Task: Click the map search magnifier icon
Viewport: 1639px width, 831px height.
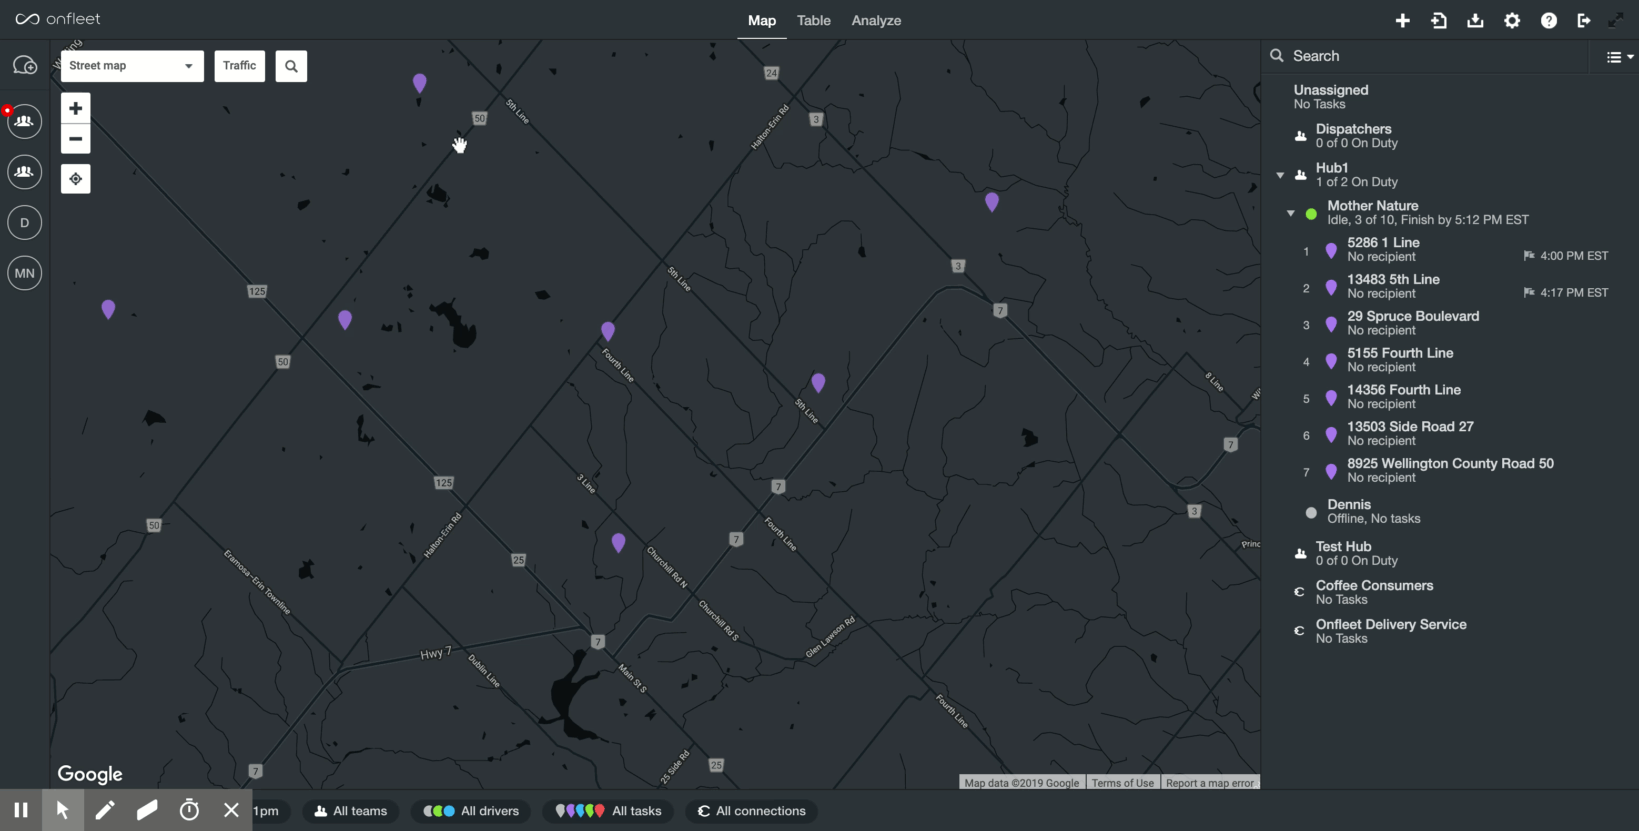Action: pos(291,66)
